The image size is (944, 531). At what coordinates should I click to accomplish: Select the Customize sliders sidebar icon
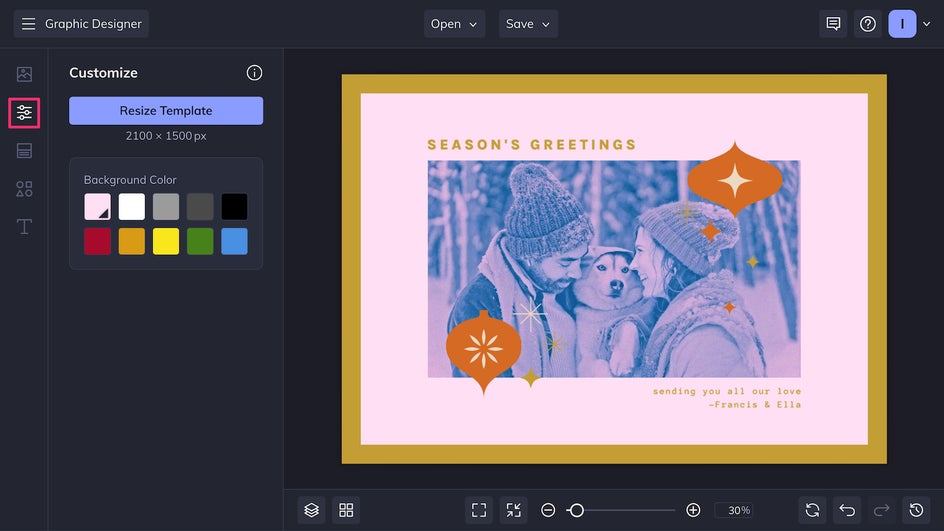(24, 113)
